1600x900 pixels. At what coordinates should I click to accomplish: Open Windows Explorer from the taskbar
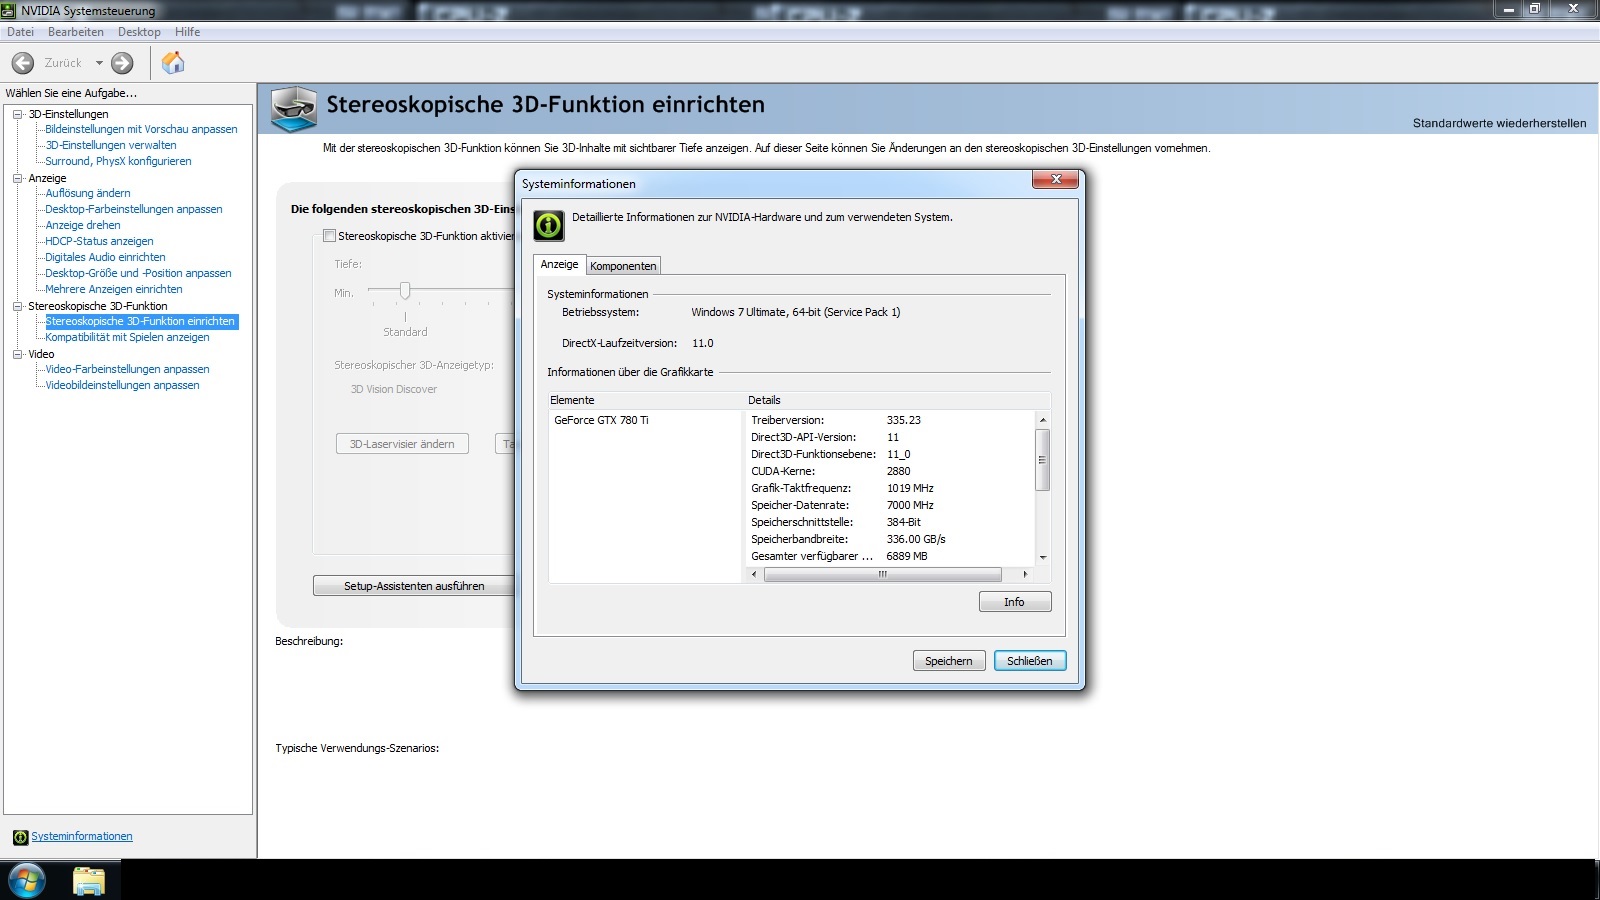(89, 880)
